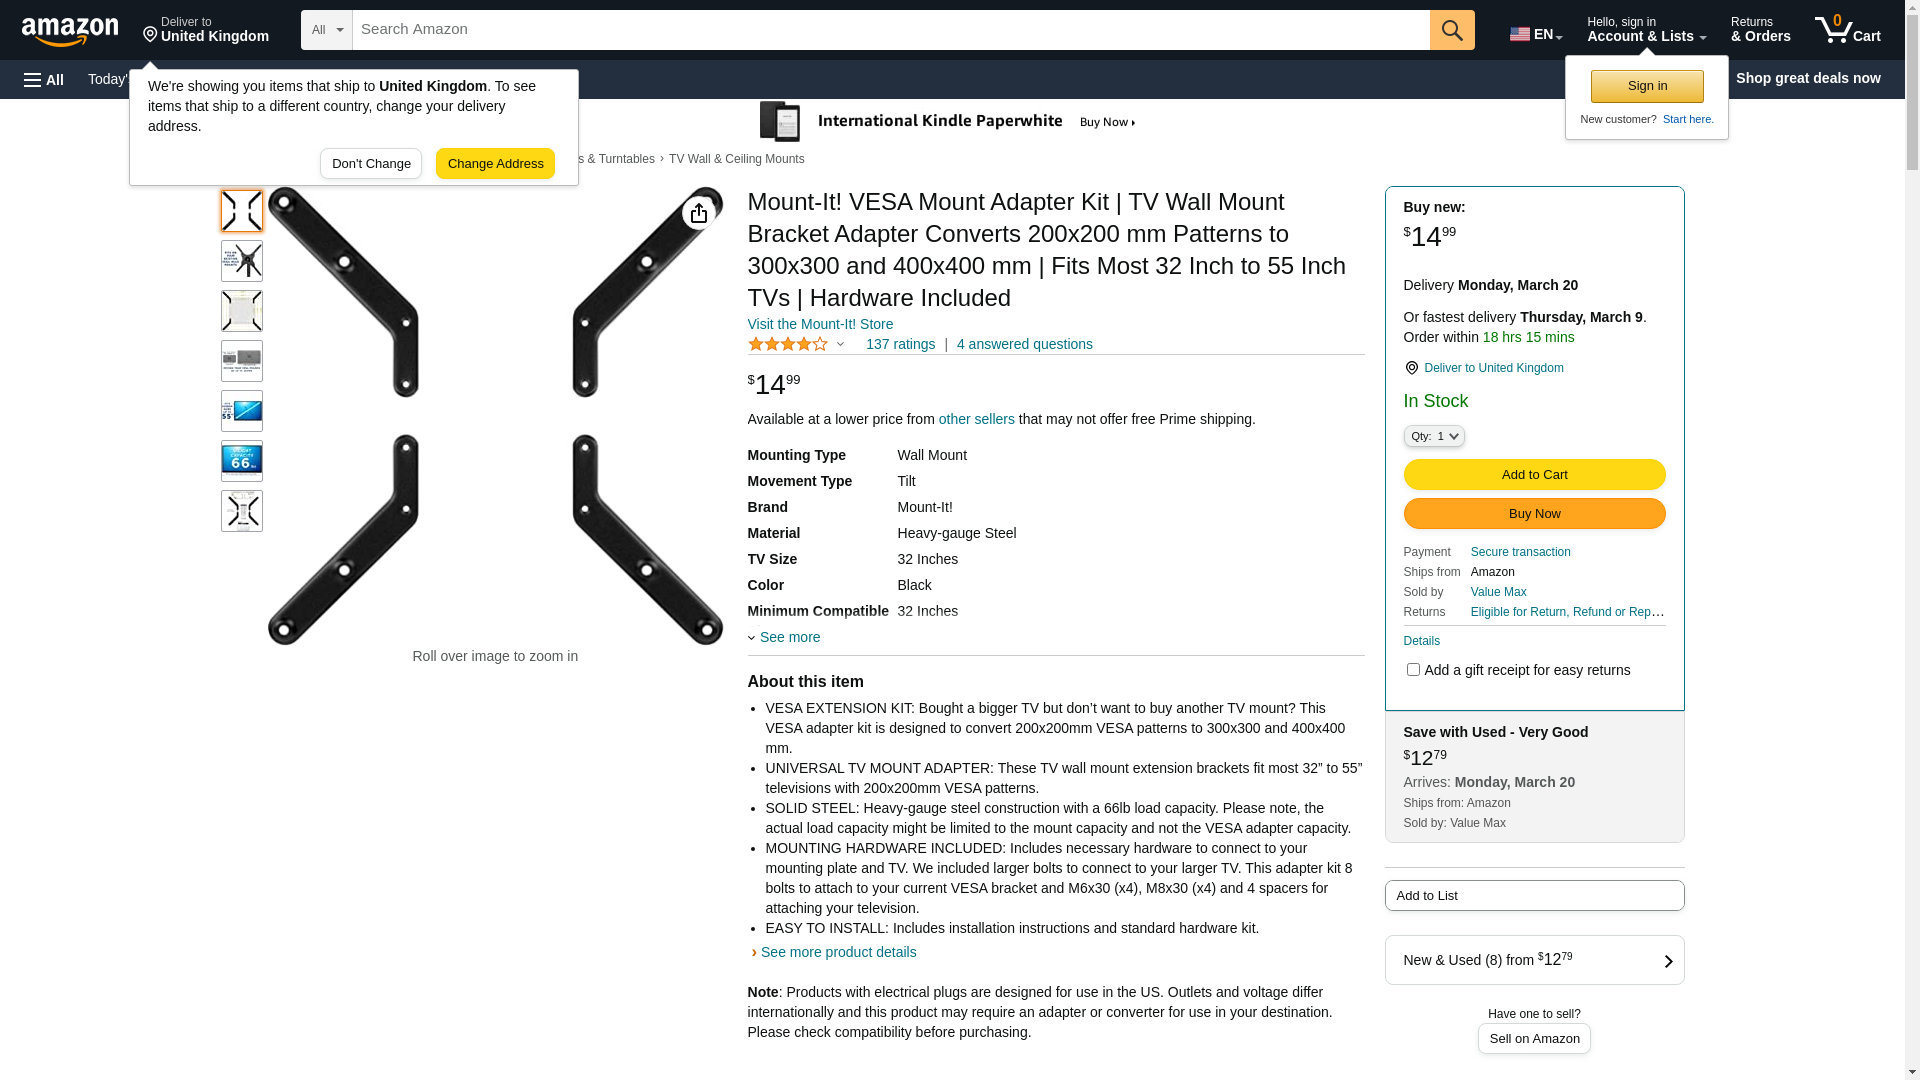Image resolution: width=1920 pixels, height=1080 pixels.
Task: Open Account & Lists menu
Action: (x=1646, y=30)
